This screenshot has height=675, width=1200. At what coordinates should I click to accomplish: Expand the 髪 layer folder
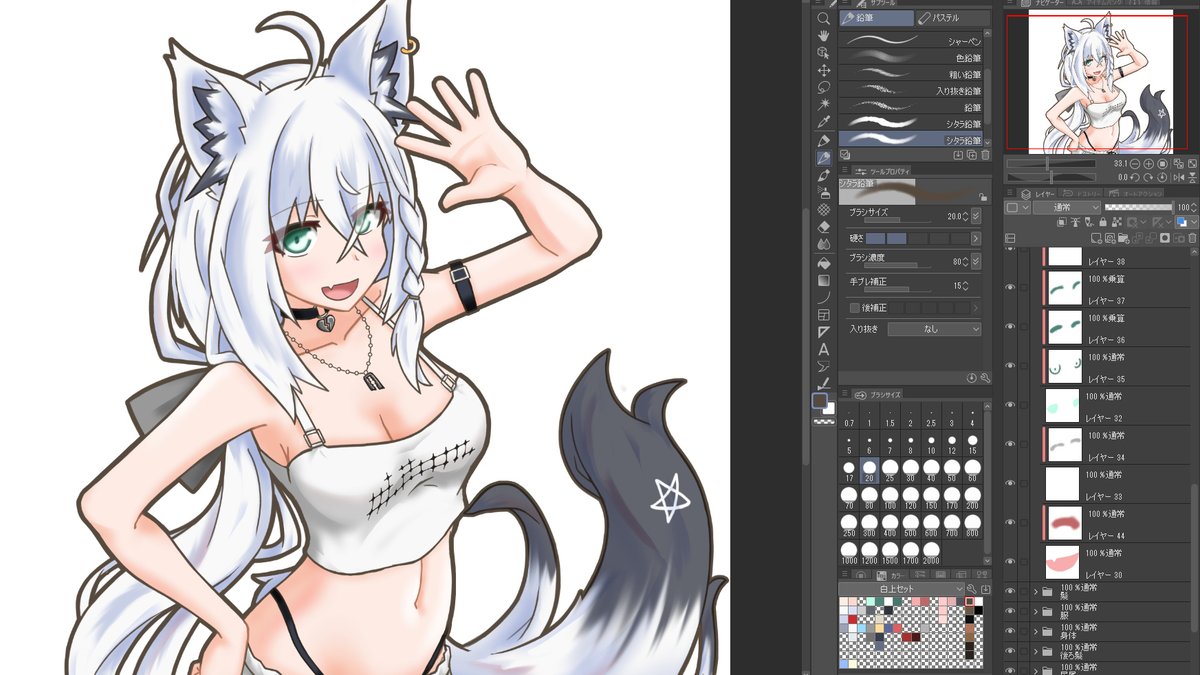[x=1036, y=592]
